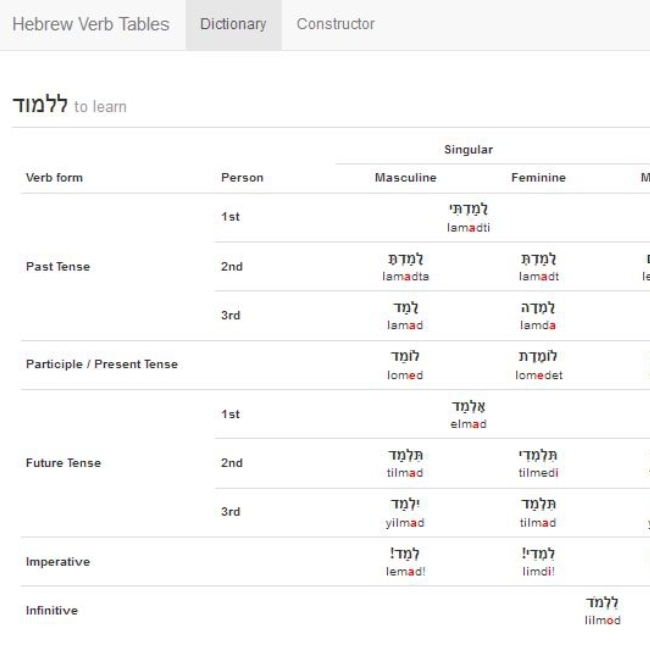Select the 'elmad' first person future form

tap(468, 414)
